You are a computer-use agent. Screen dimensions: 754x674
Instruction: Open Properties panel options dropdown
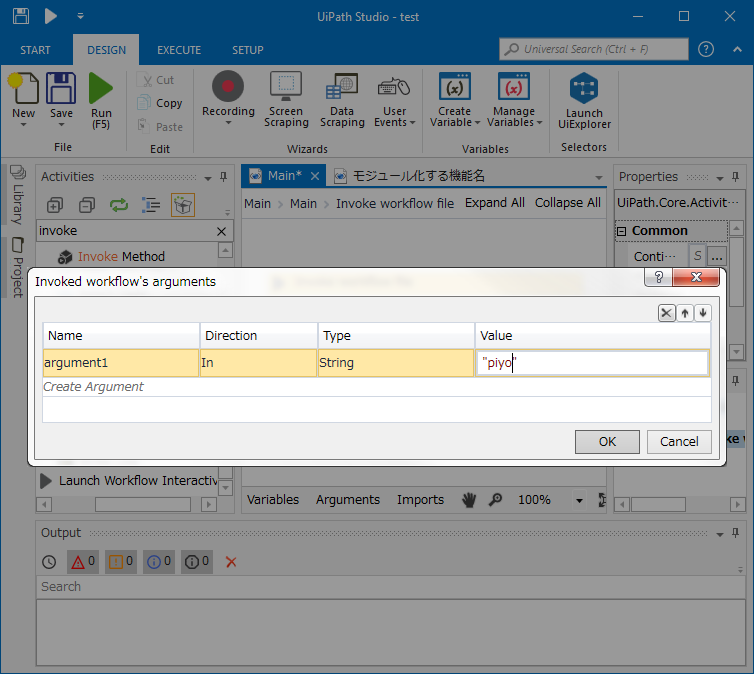coord(720,178)
